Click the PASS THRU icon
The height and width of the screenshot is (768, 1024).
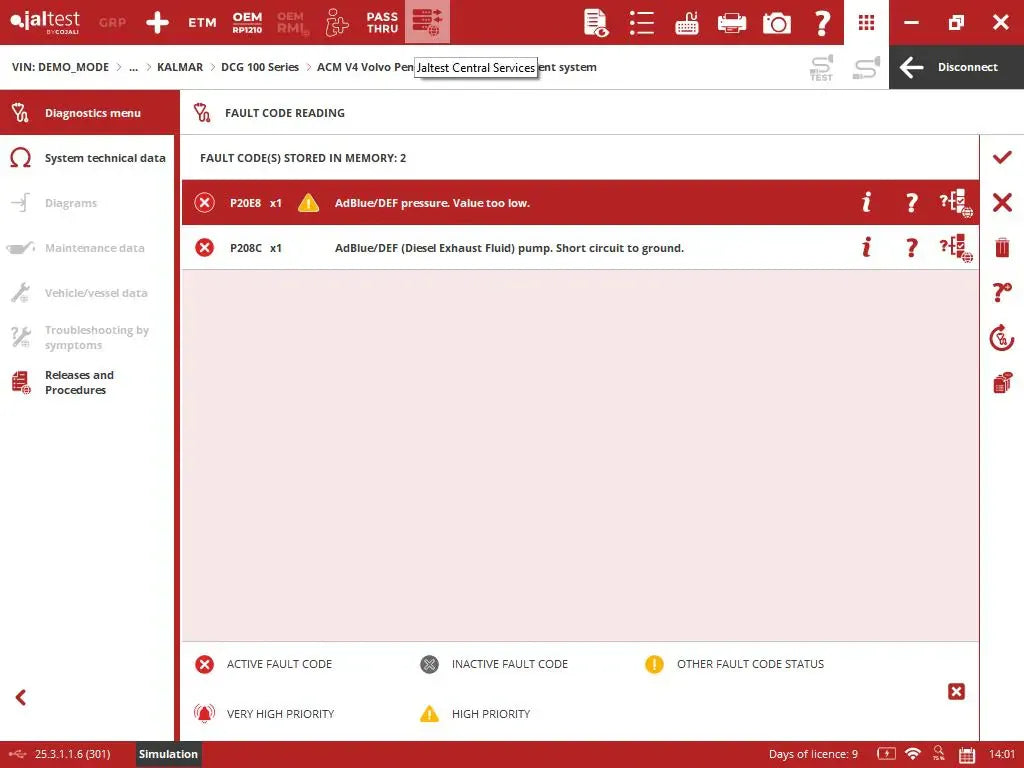pos(382,22)
